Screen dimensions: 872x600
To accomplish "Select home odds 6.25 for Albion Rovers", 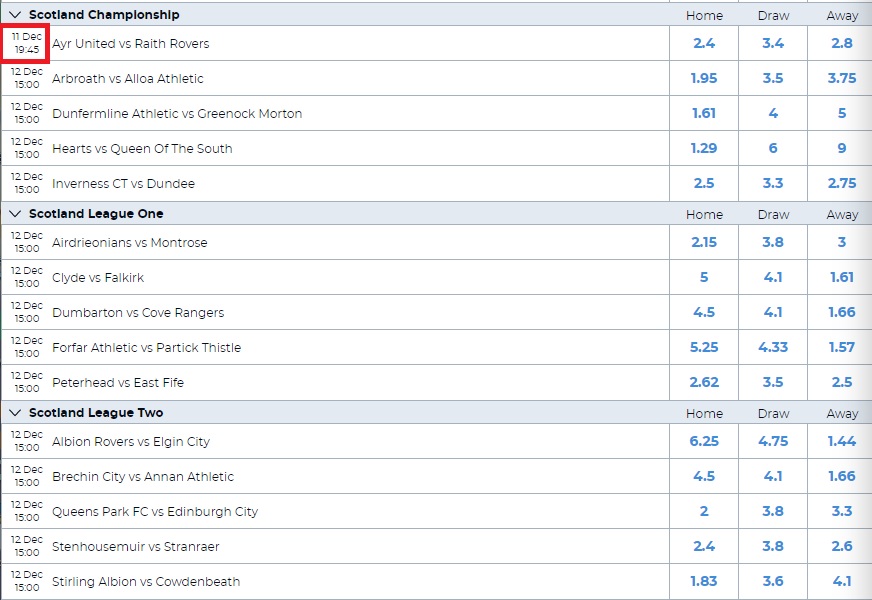I will point(704,442).
